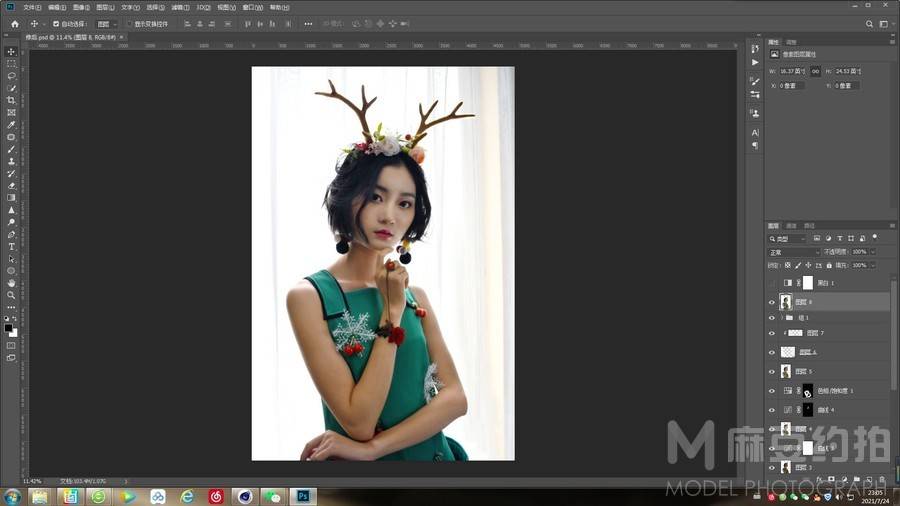Switch to the Channels tab
900x506 pixels.
point(792,226)
